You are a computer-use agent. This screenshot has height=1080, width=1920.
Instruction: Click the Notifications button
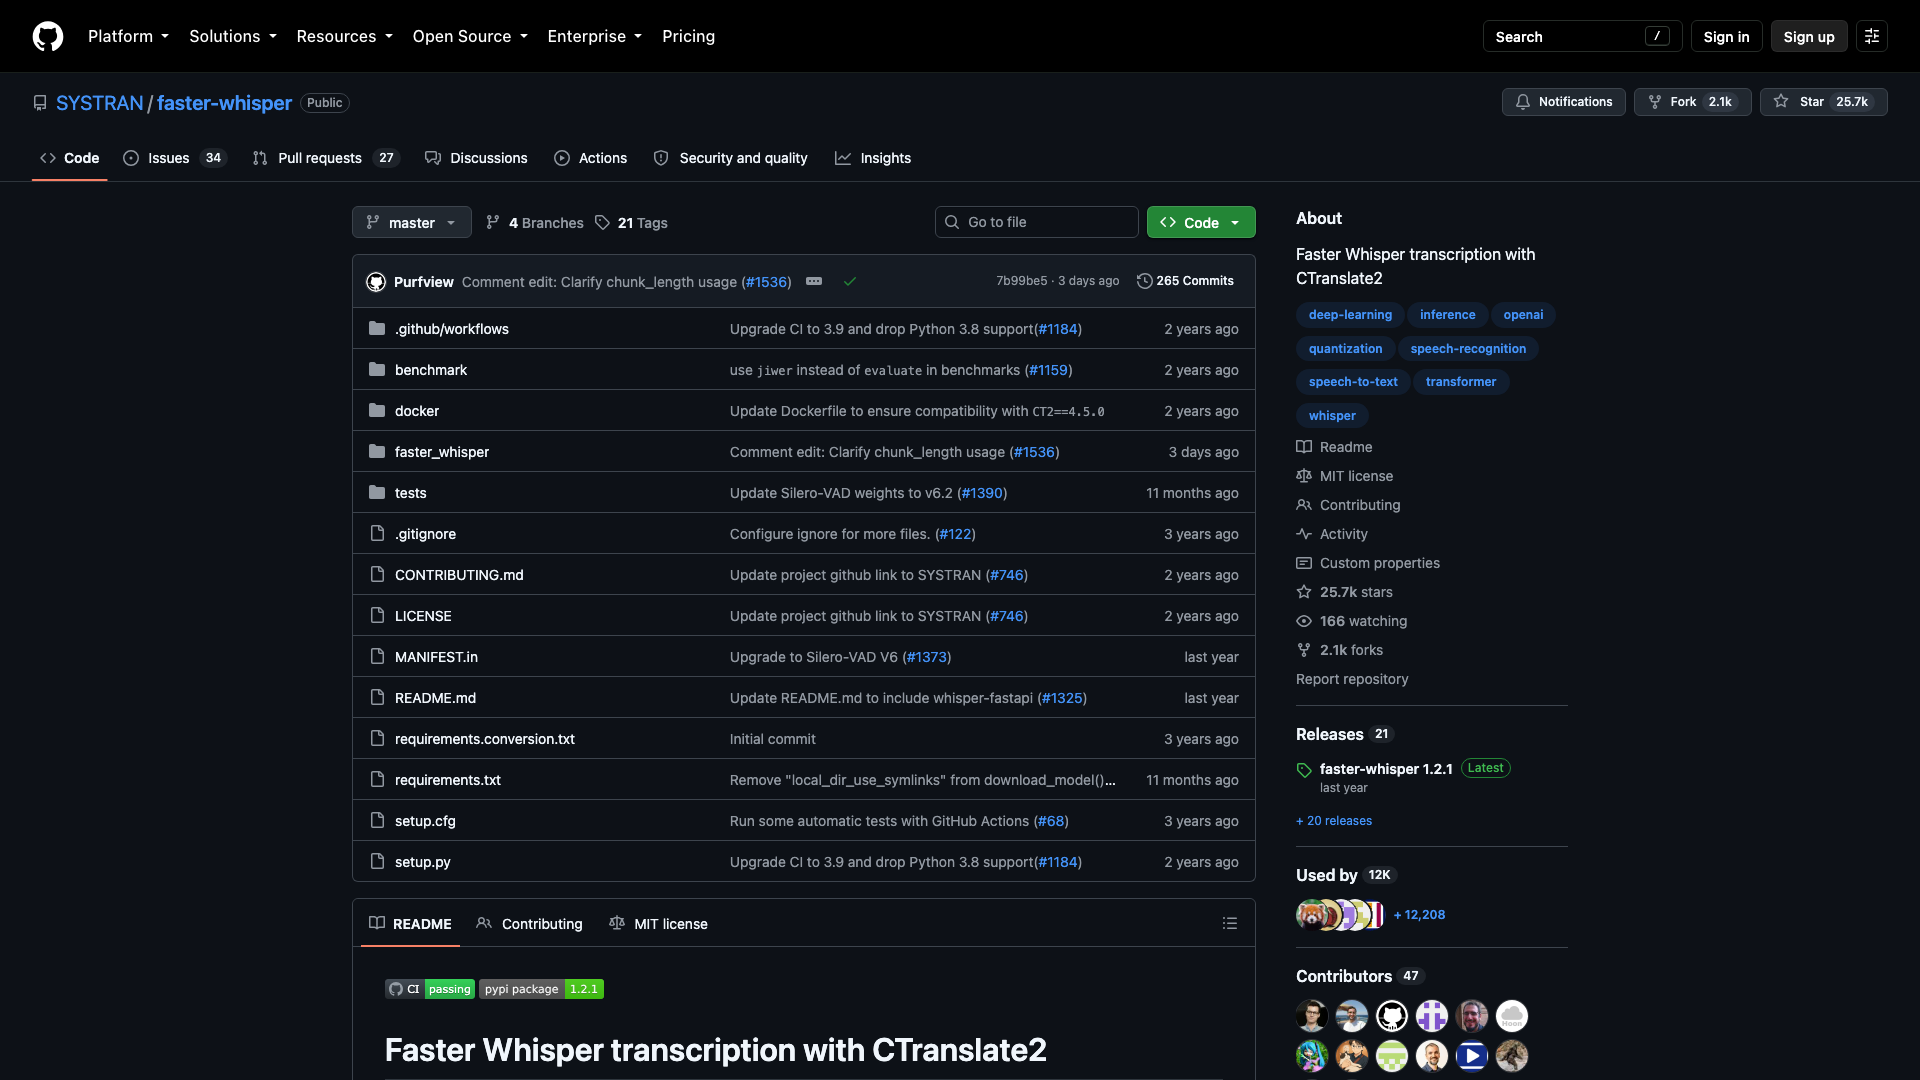pyautogui.click(x=1564, y=102)
